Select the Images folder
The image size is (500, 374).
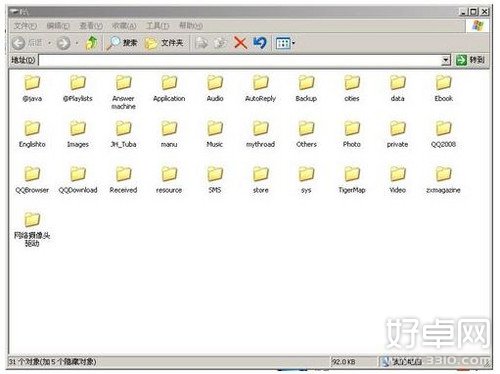[x=78, y=134]
